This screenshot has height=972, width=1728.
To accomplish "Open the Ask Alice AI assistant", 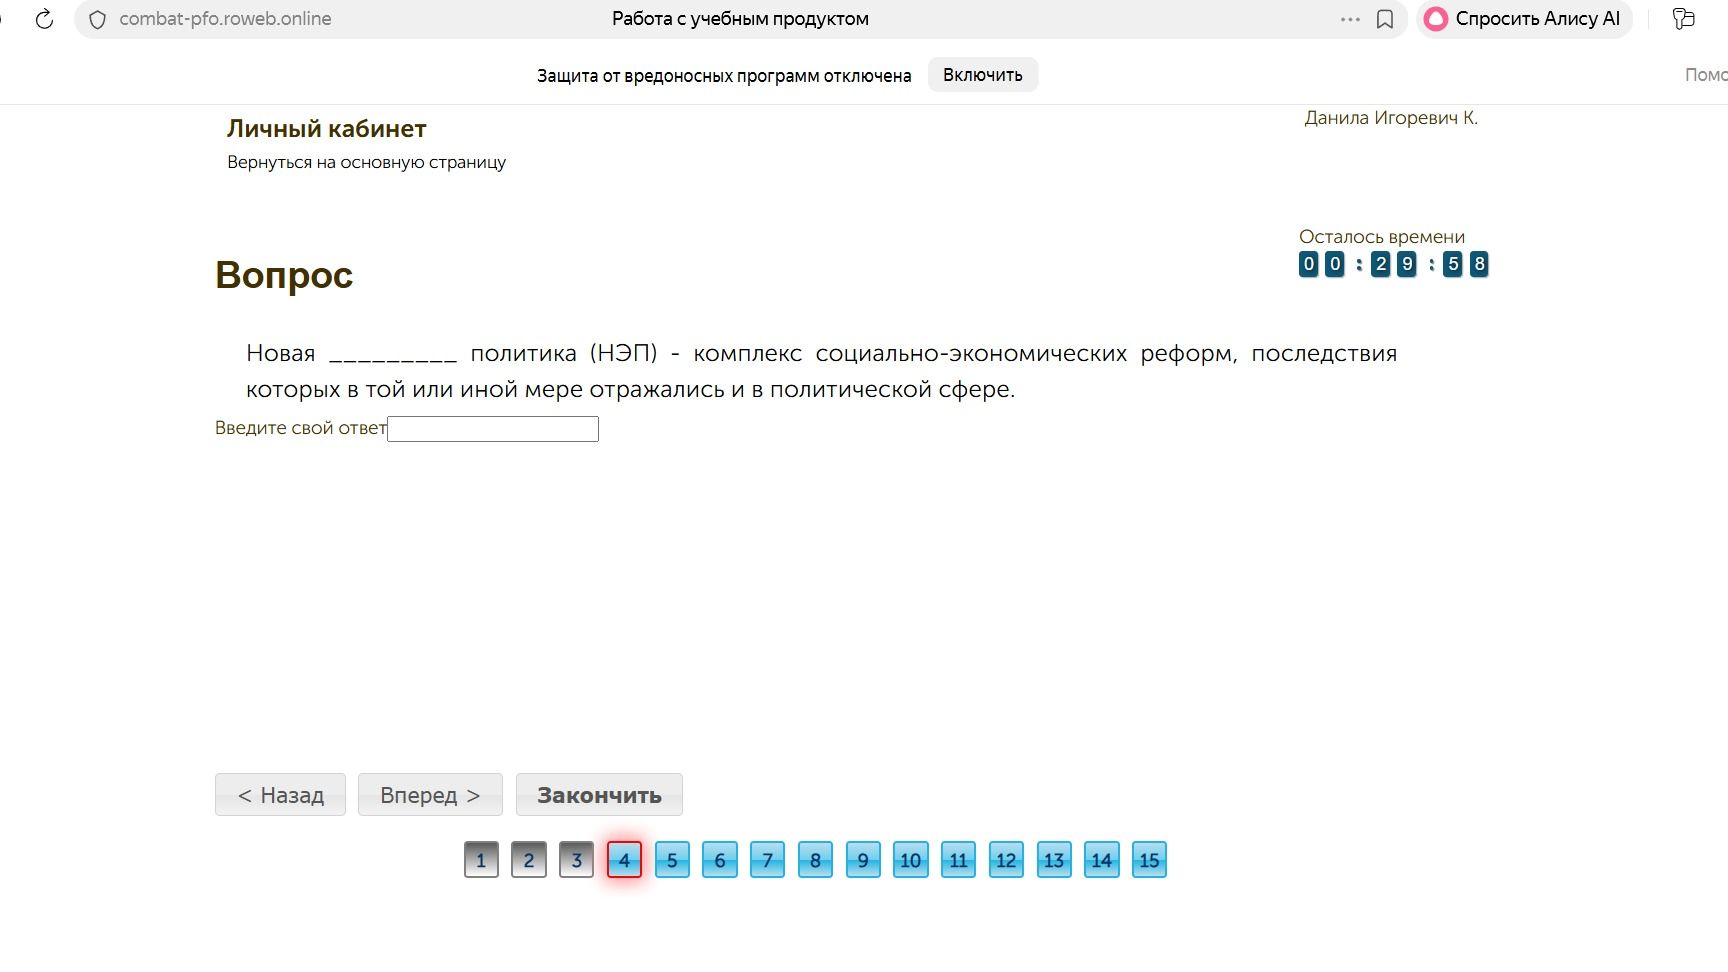I will pyautogui.click(x=1522, y=19).
